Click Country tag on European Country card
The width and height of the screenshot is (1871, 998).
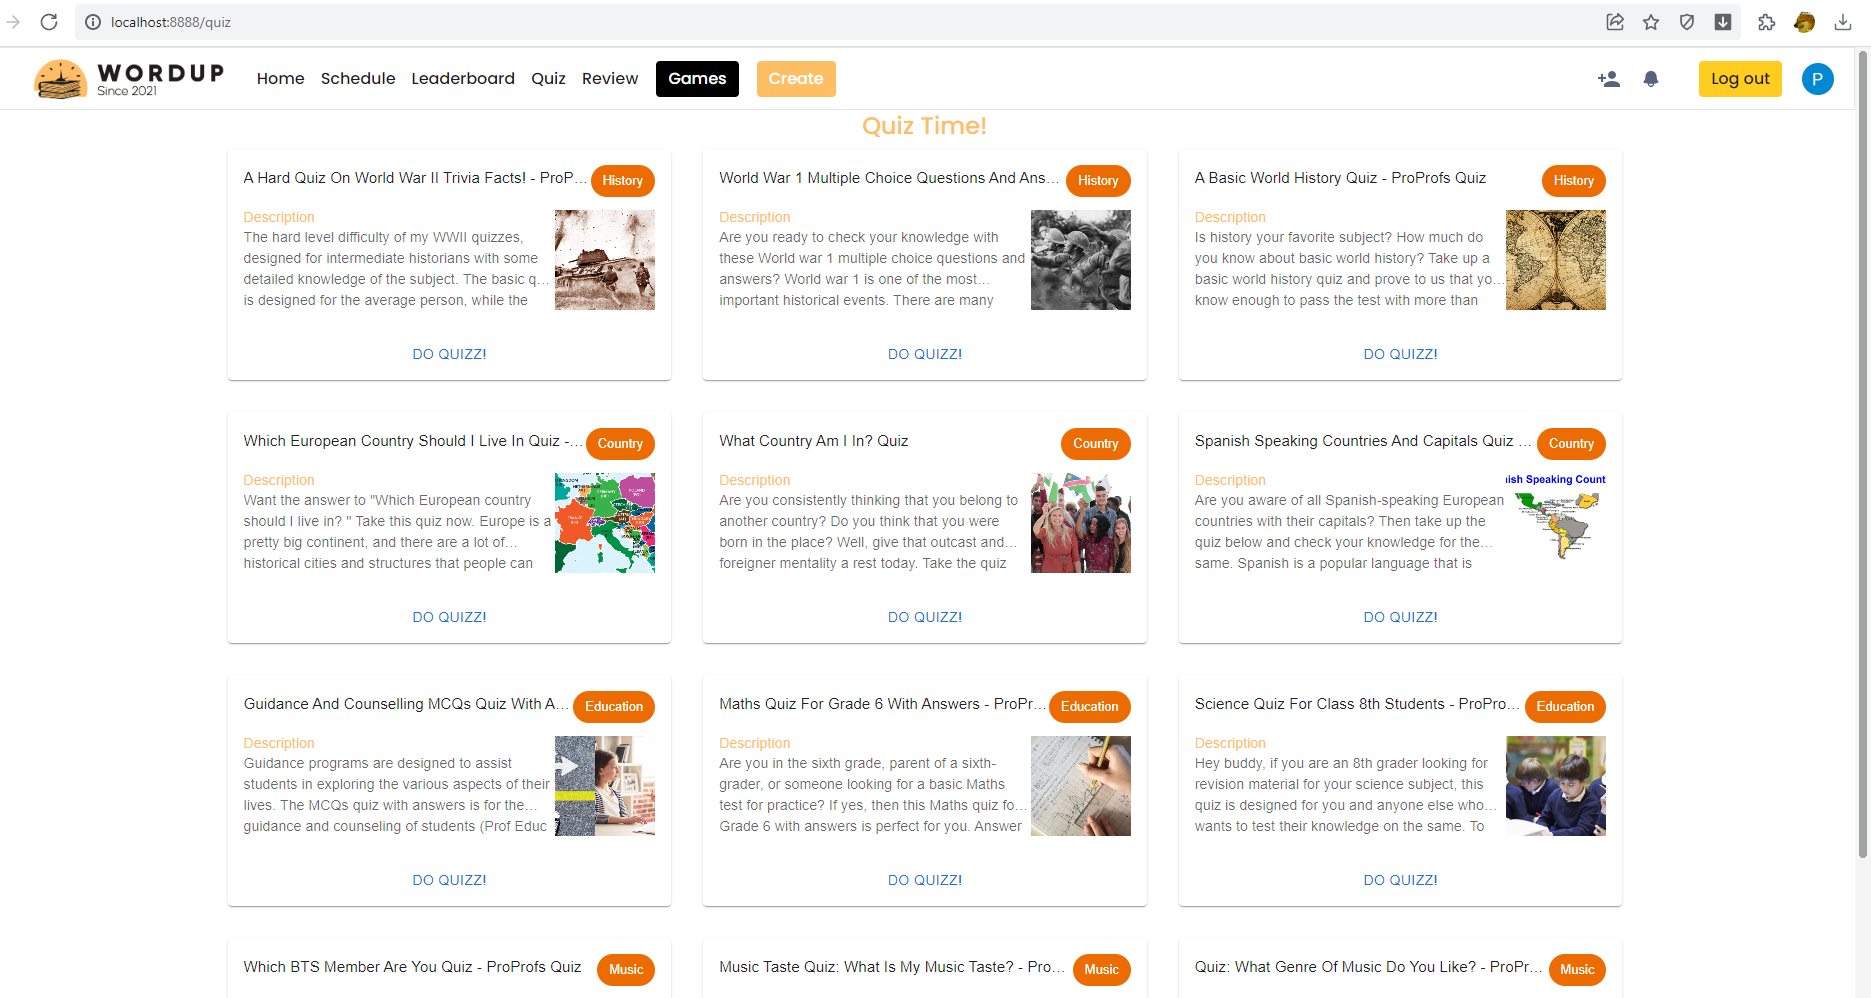tap(620, 444)
